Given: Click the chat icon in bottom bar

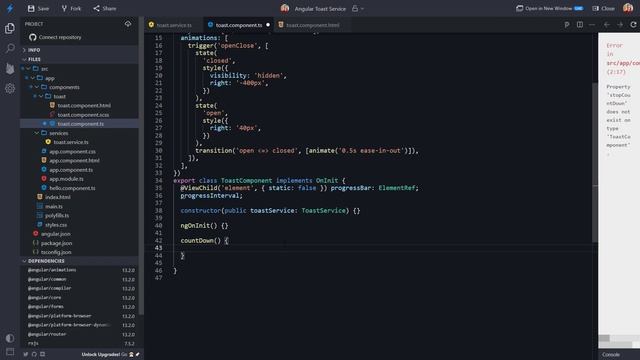Looking at the screenshot, I should pyautogui.click(x=42, y=354).
